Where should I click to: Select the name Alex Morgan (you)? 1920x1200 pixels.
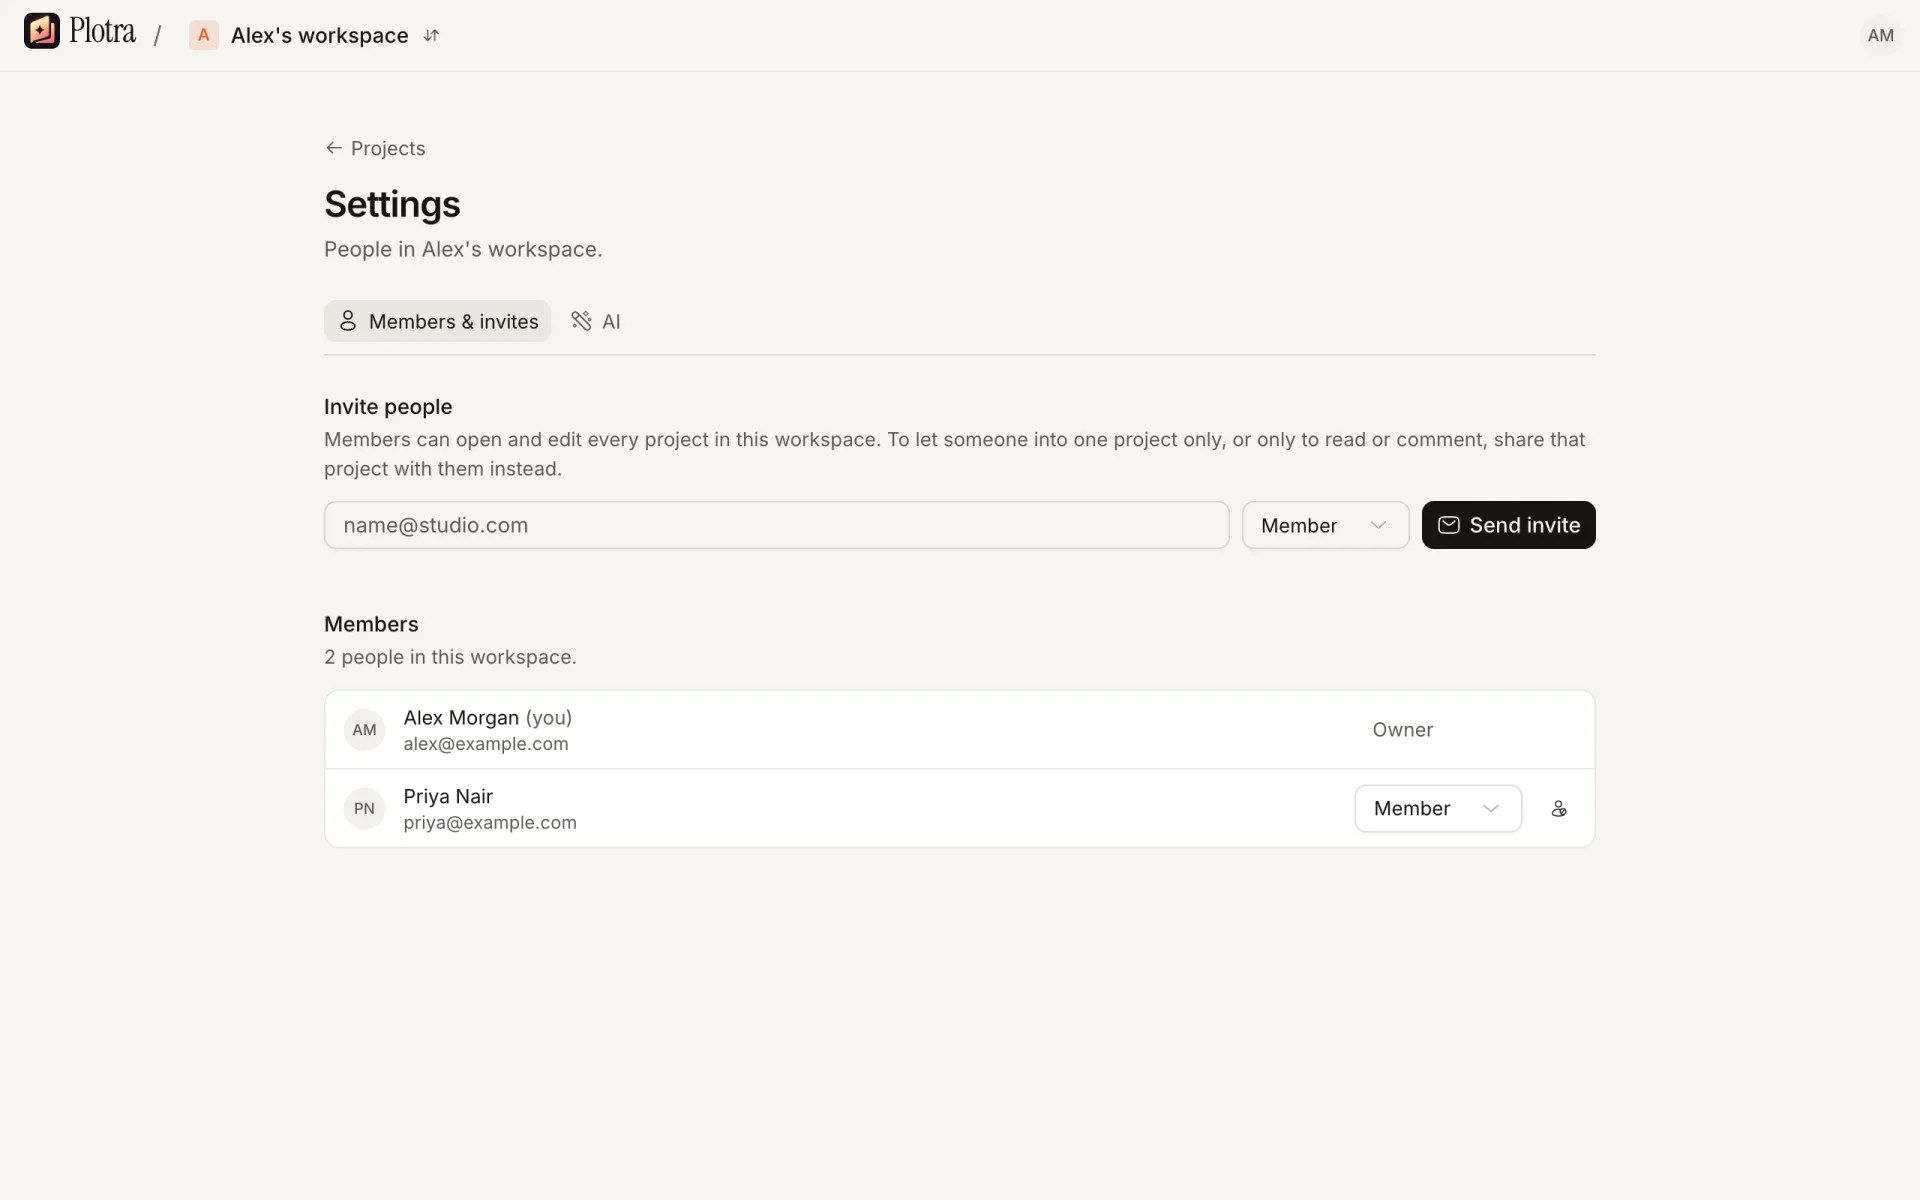[x=487, y=717]
